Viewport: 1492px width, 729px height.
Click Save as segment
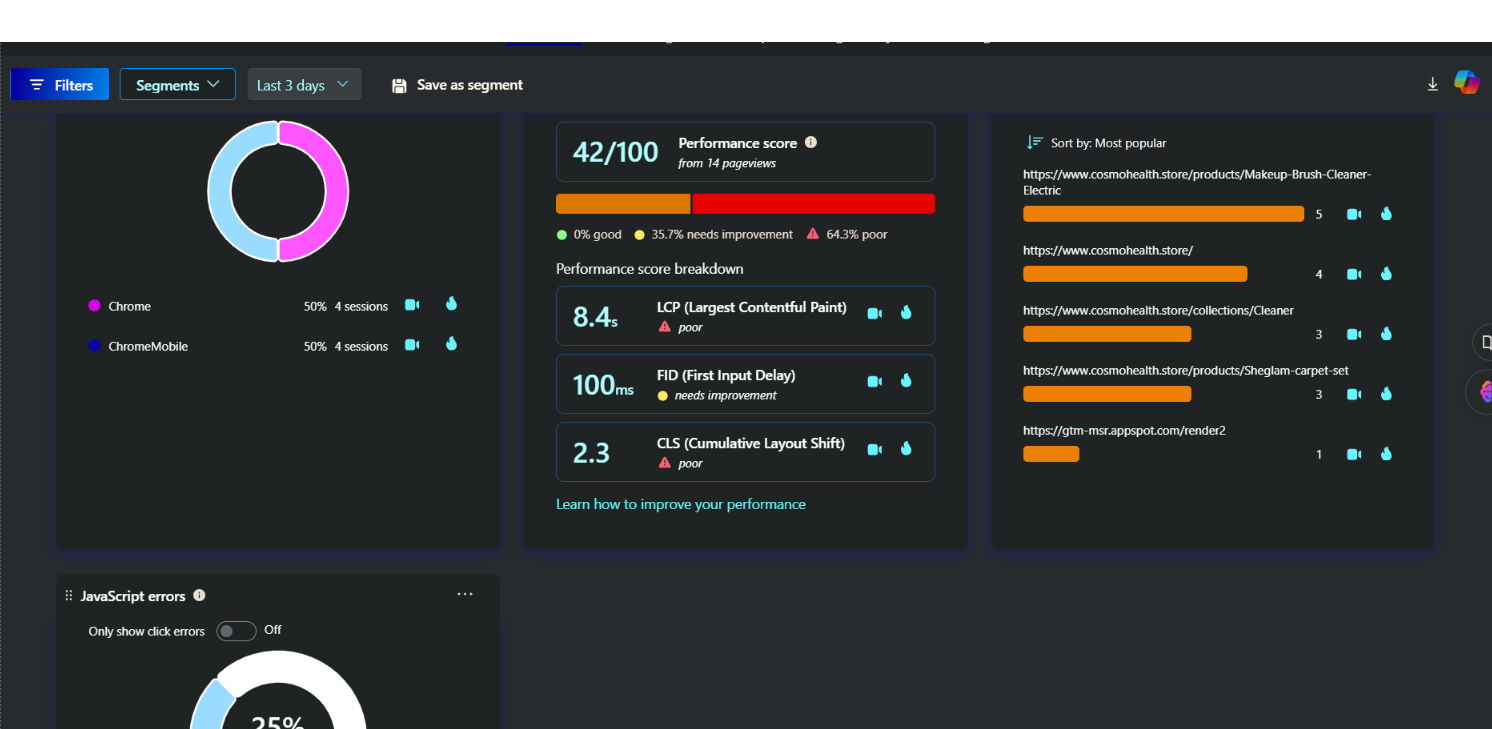coord(457,85)
